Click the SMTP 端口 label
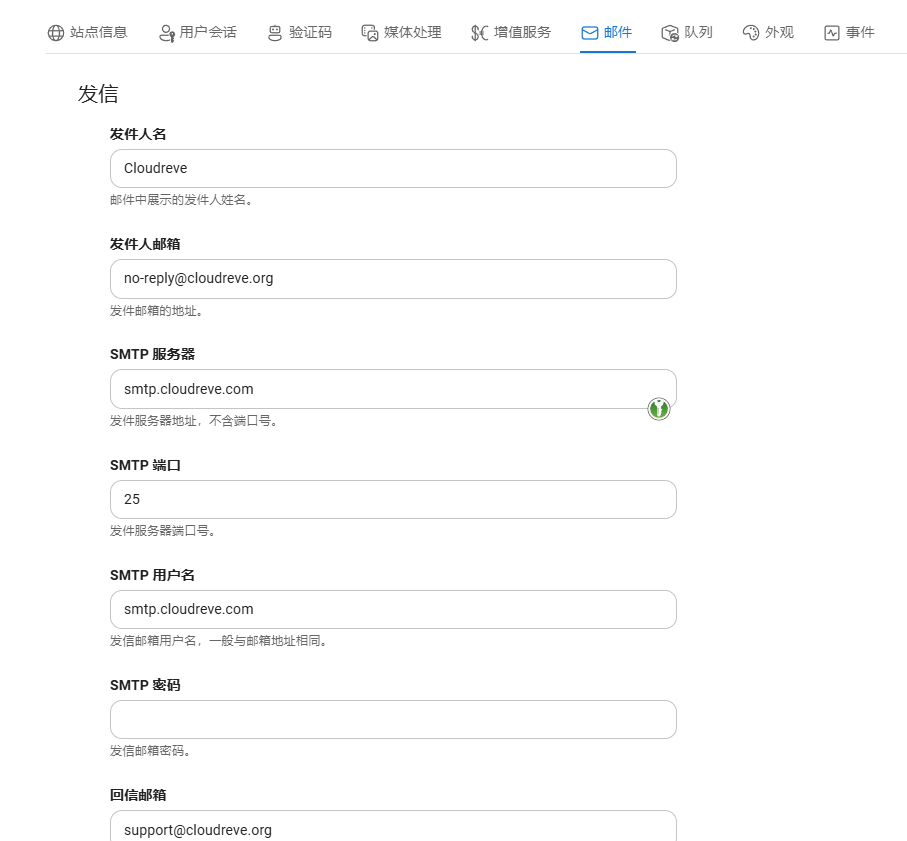 pos(146,465)
